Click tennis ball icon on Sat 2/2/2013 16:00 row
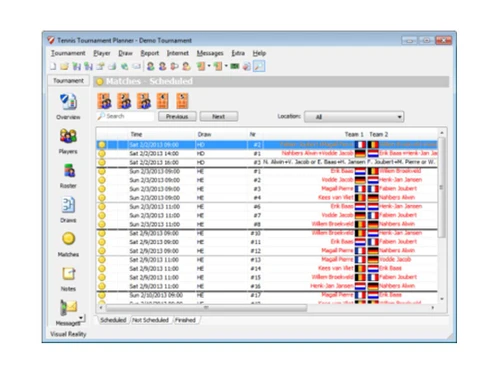The height and width of the screenshot is (375, 500). [x=102, y=162]
